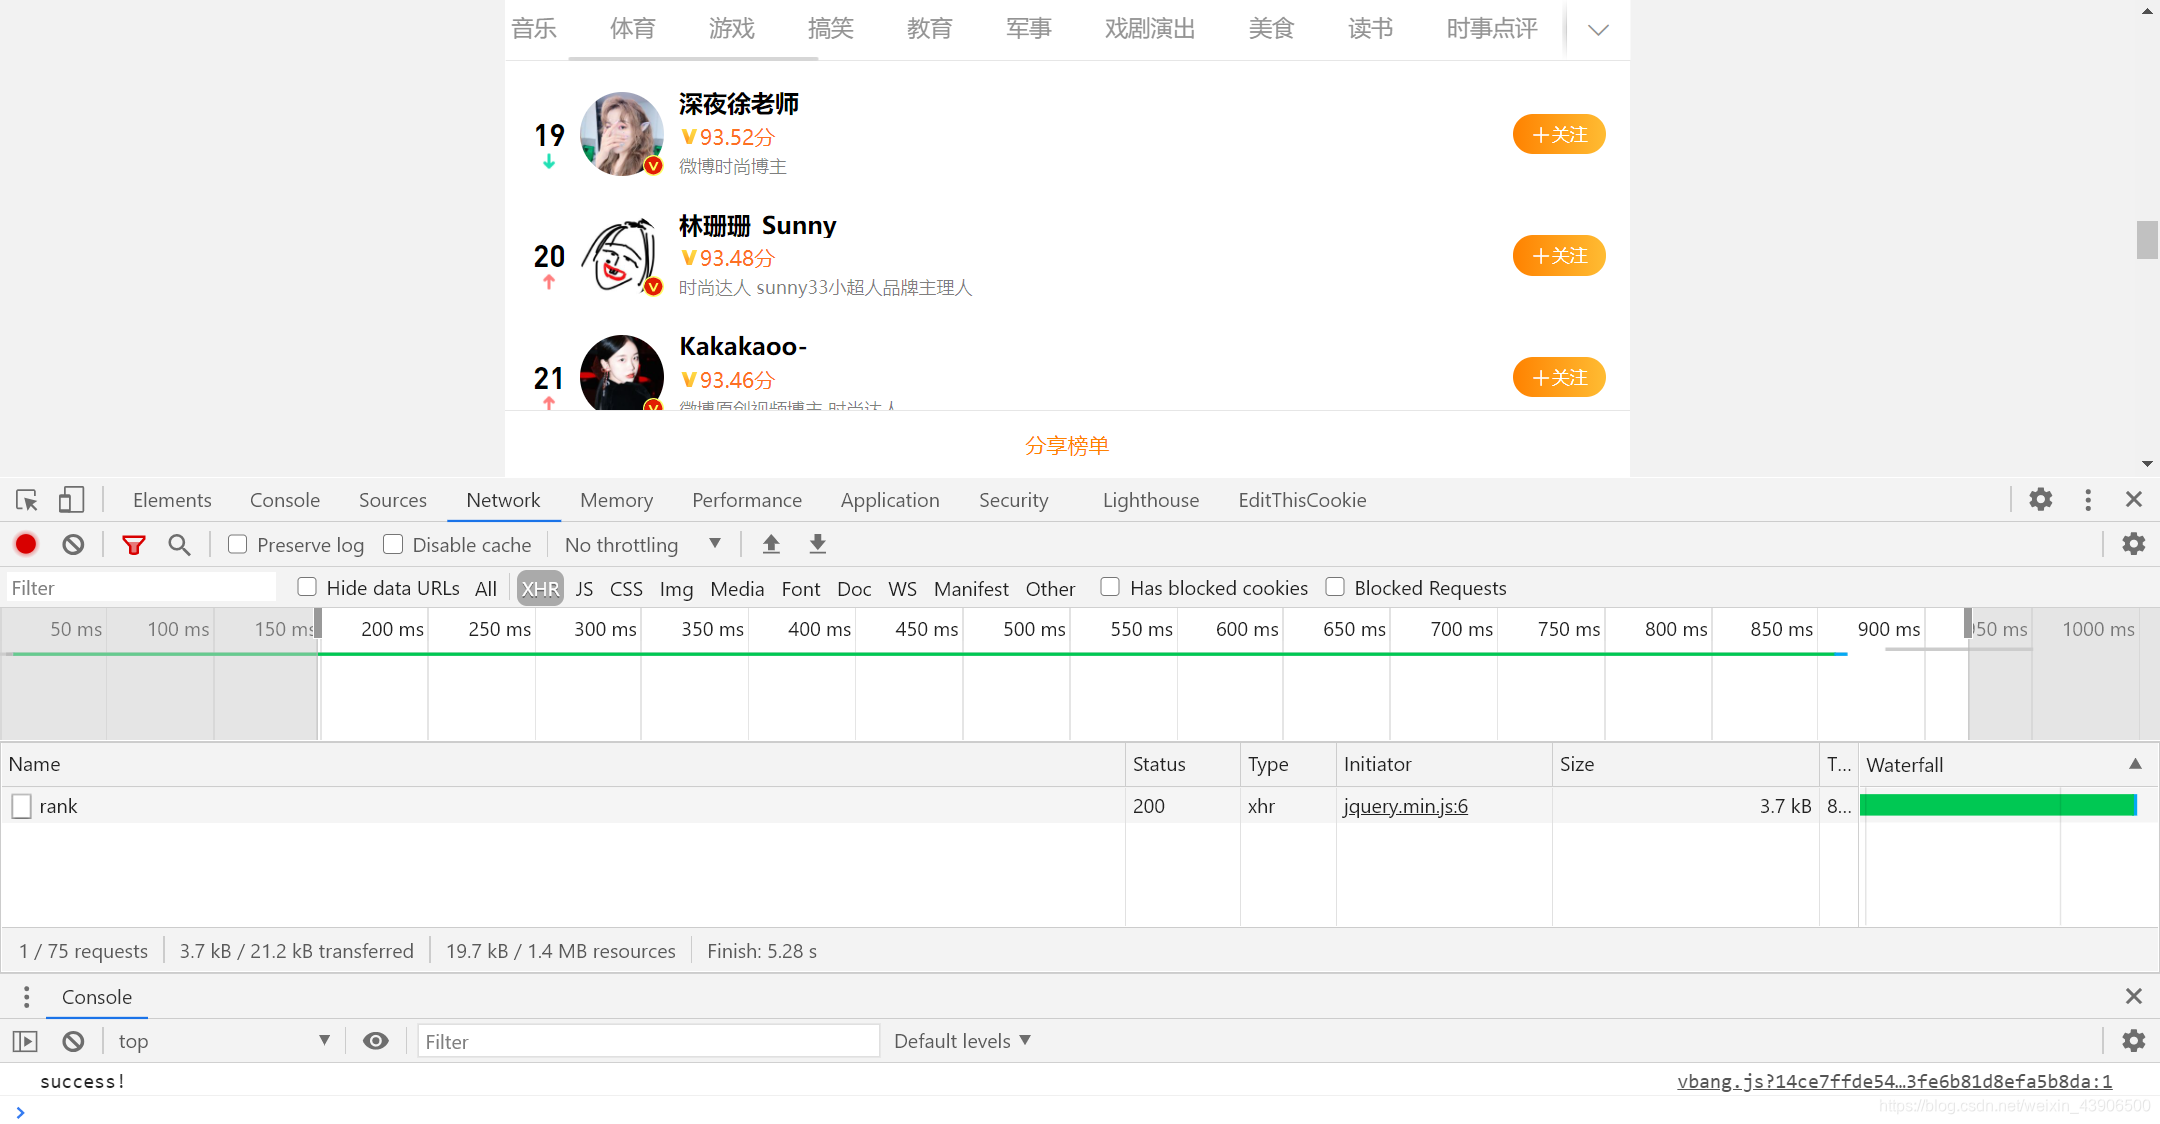Click the import HAR upload arrow
The width and height of the screenshot is (2160, 1124).
[771, 544]
